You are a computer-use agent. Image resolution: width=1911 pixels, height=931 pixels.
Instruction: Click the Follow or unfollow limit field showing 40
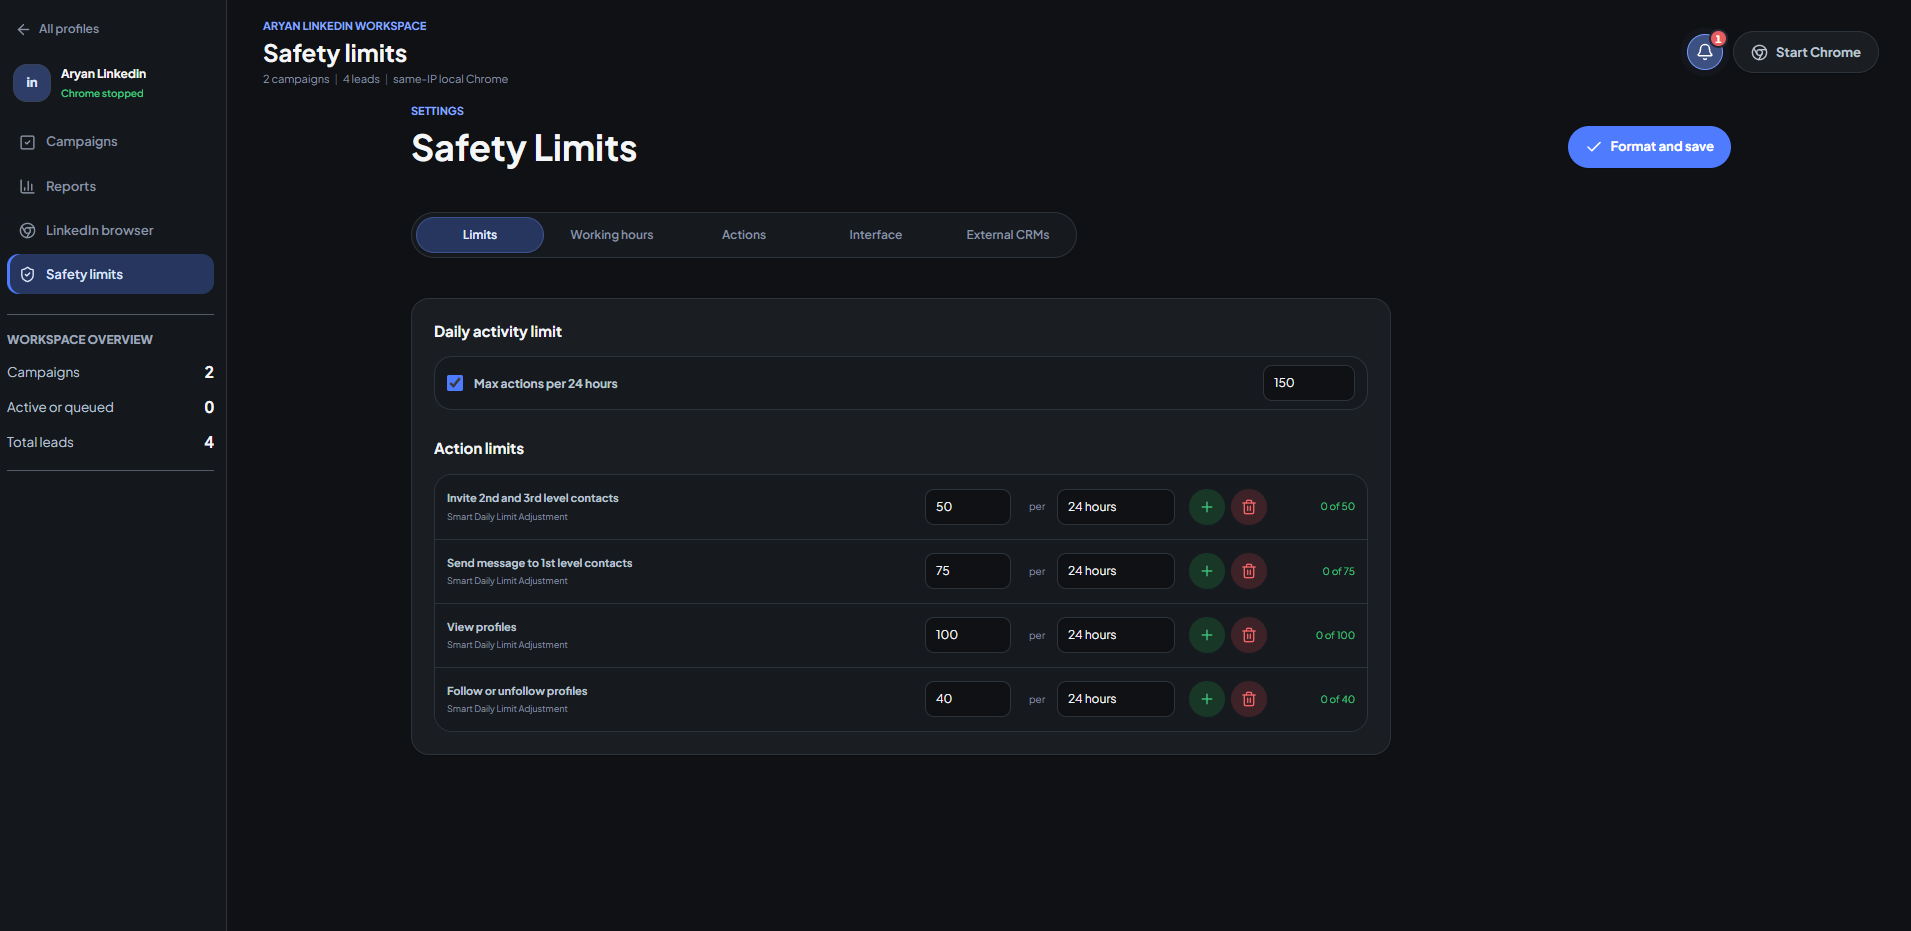(967, 699)
